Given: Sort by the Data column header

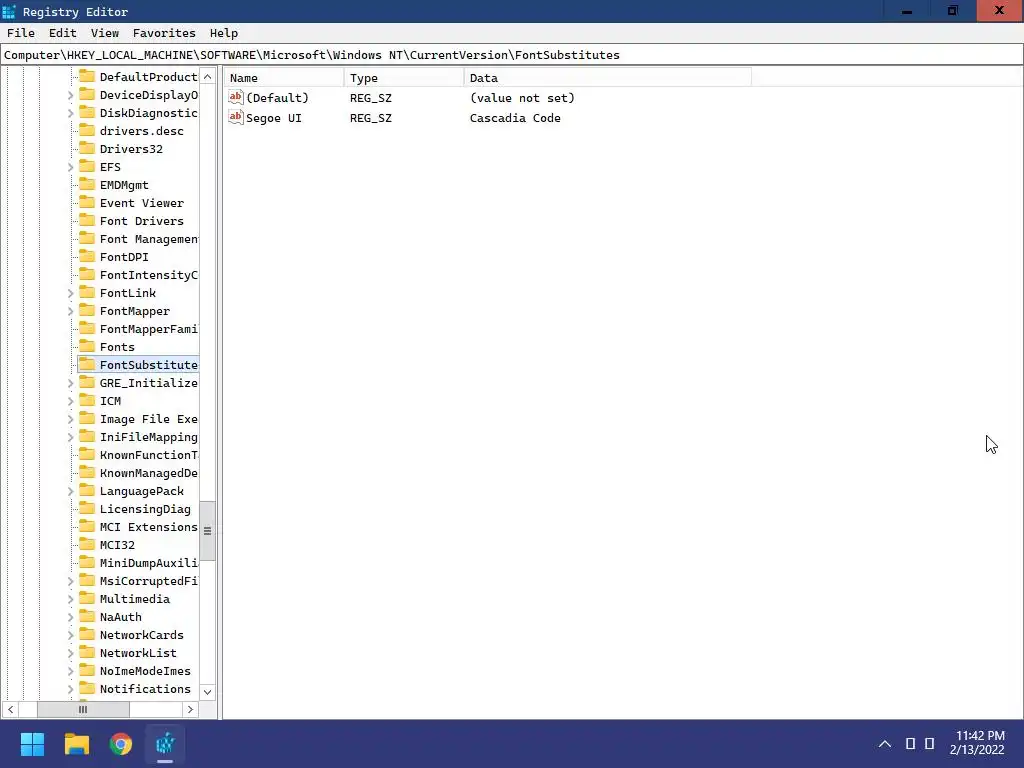Looking at the screenshot, I should coord(608,78).
